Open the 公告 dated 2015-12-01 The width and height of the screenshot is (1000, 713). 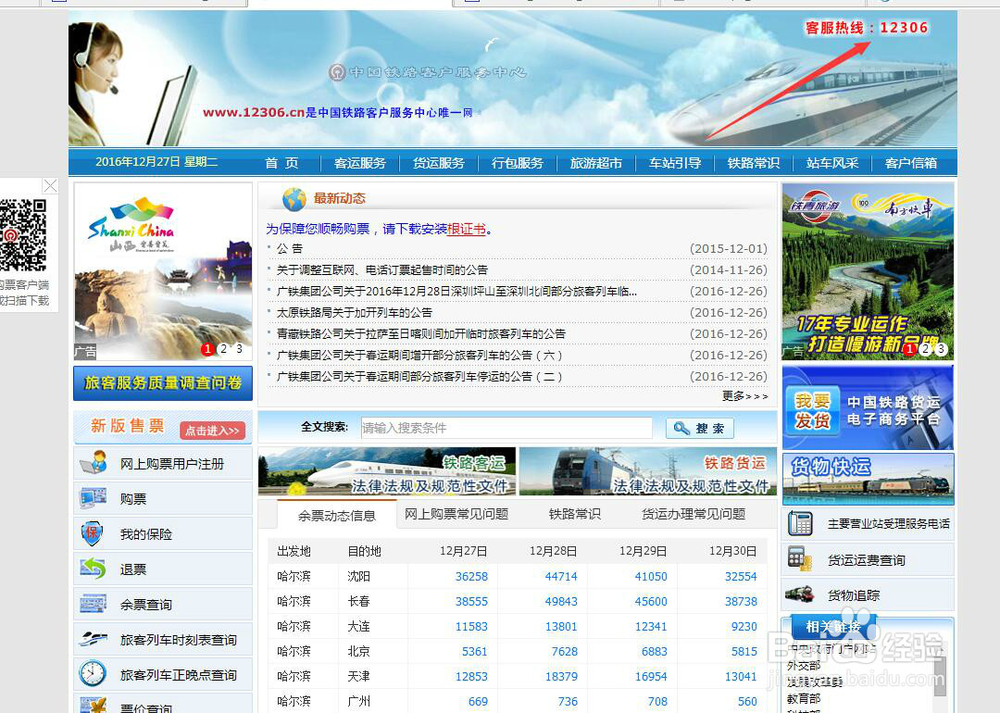[x=290, y=249]
